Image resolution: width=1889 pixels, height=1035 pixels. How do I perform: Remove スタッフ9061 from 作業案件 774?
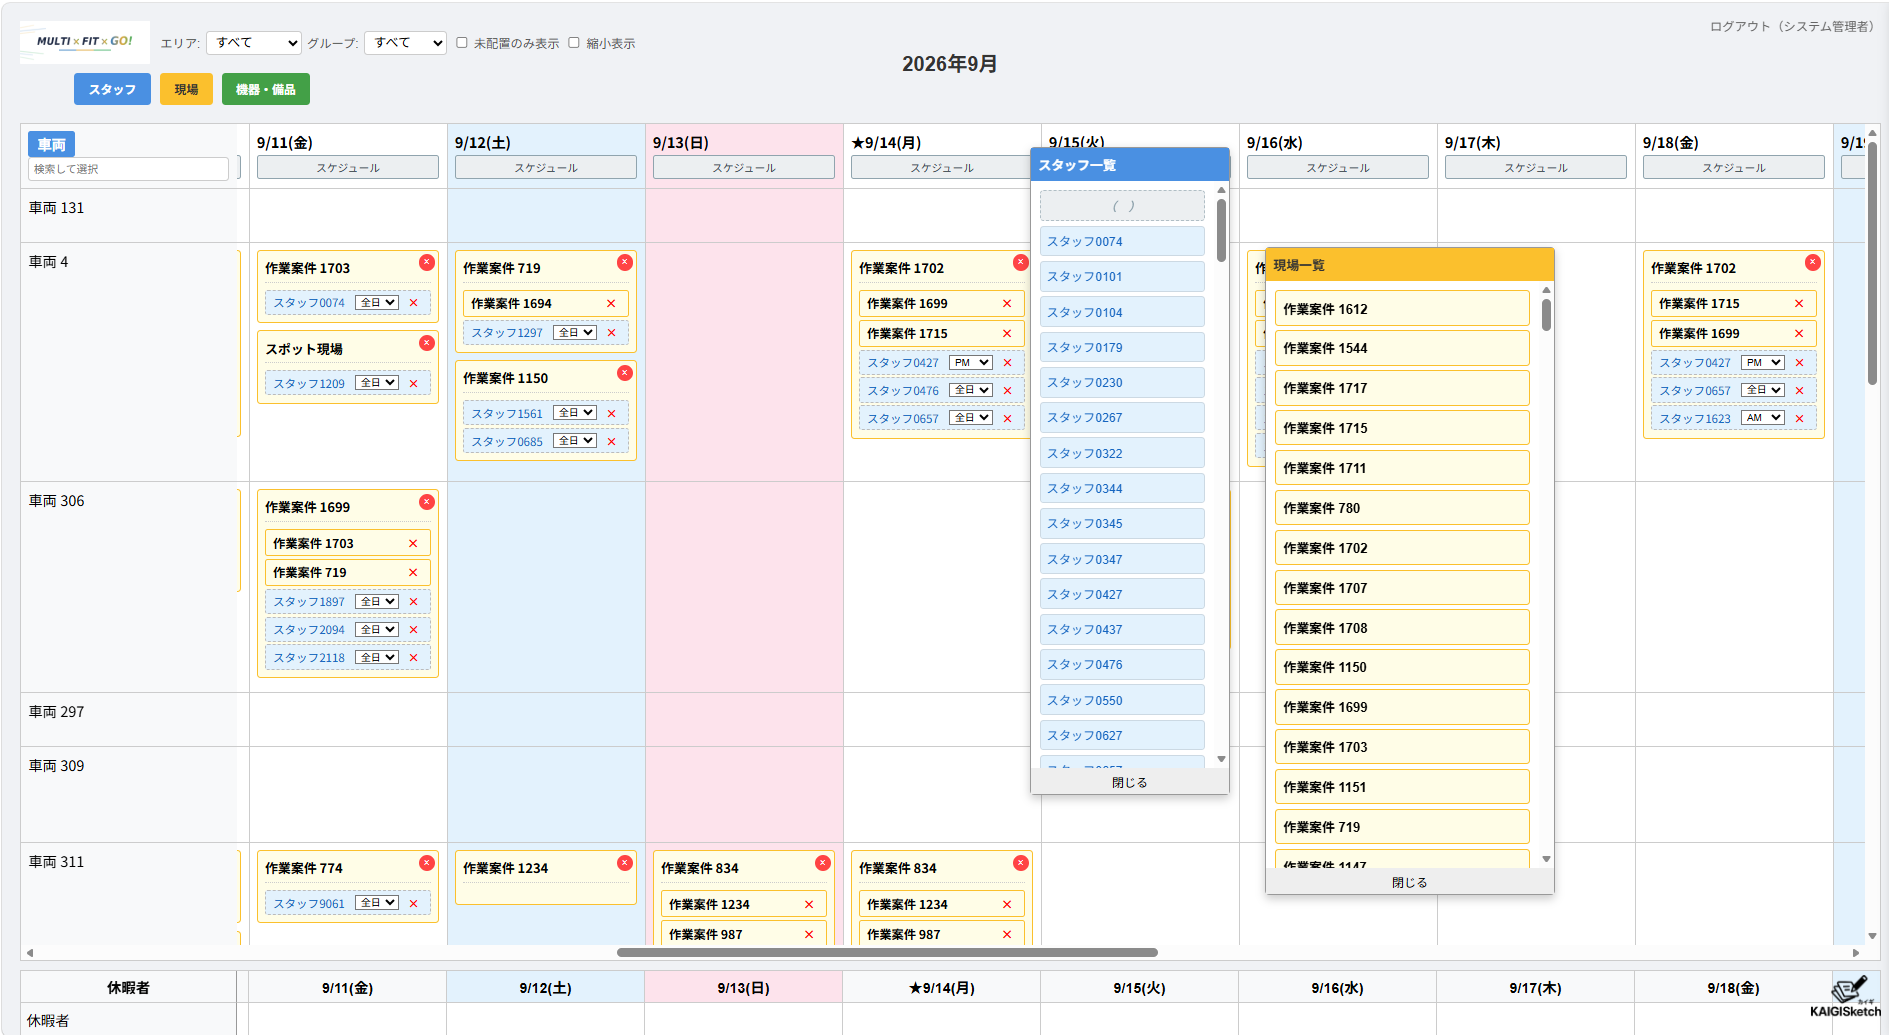[413, 904]
